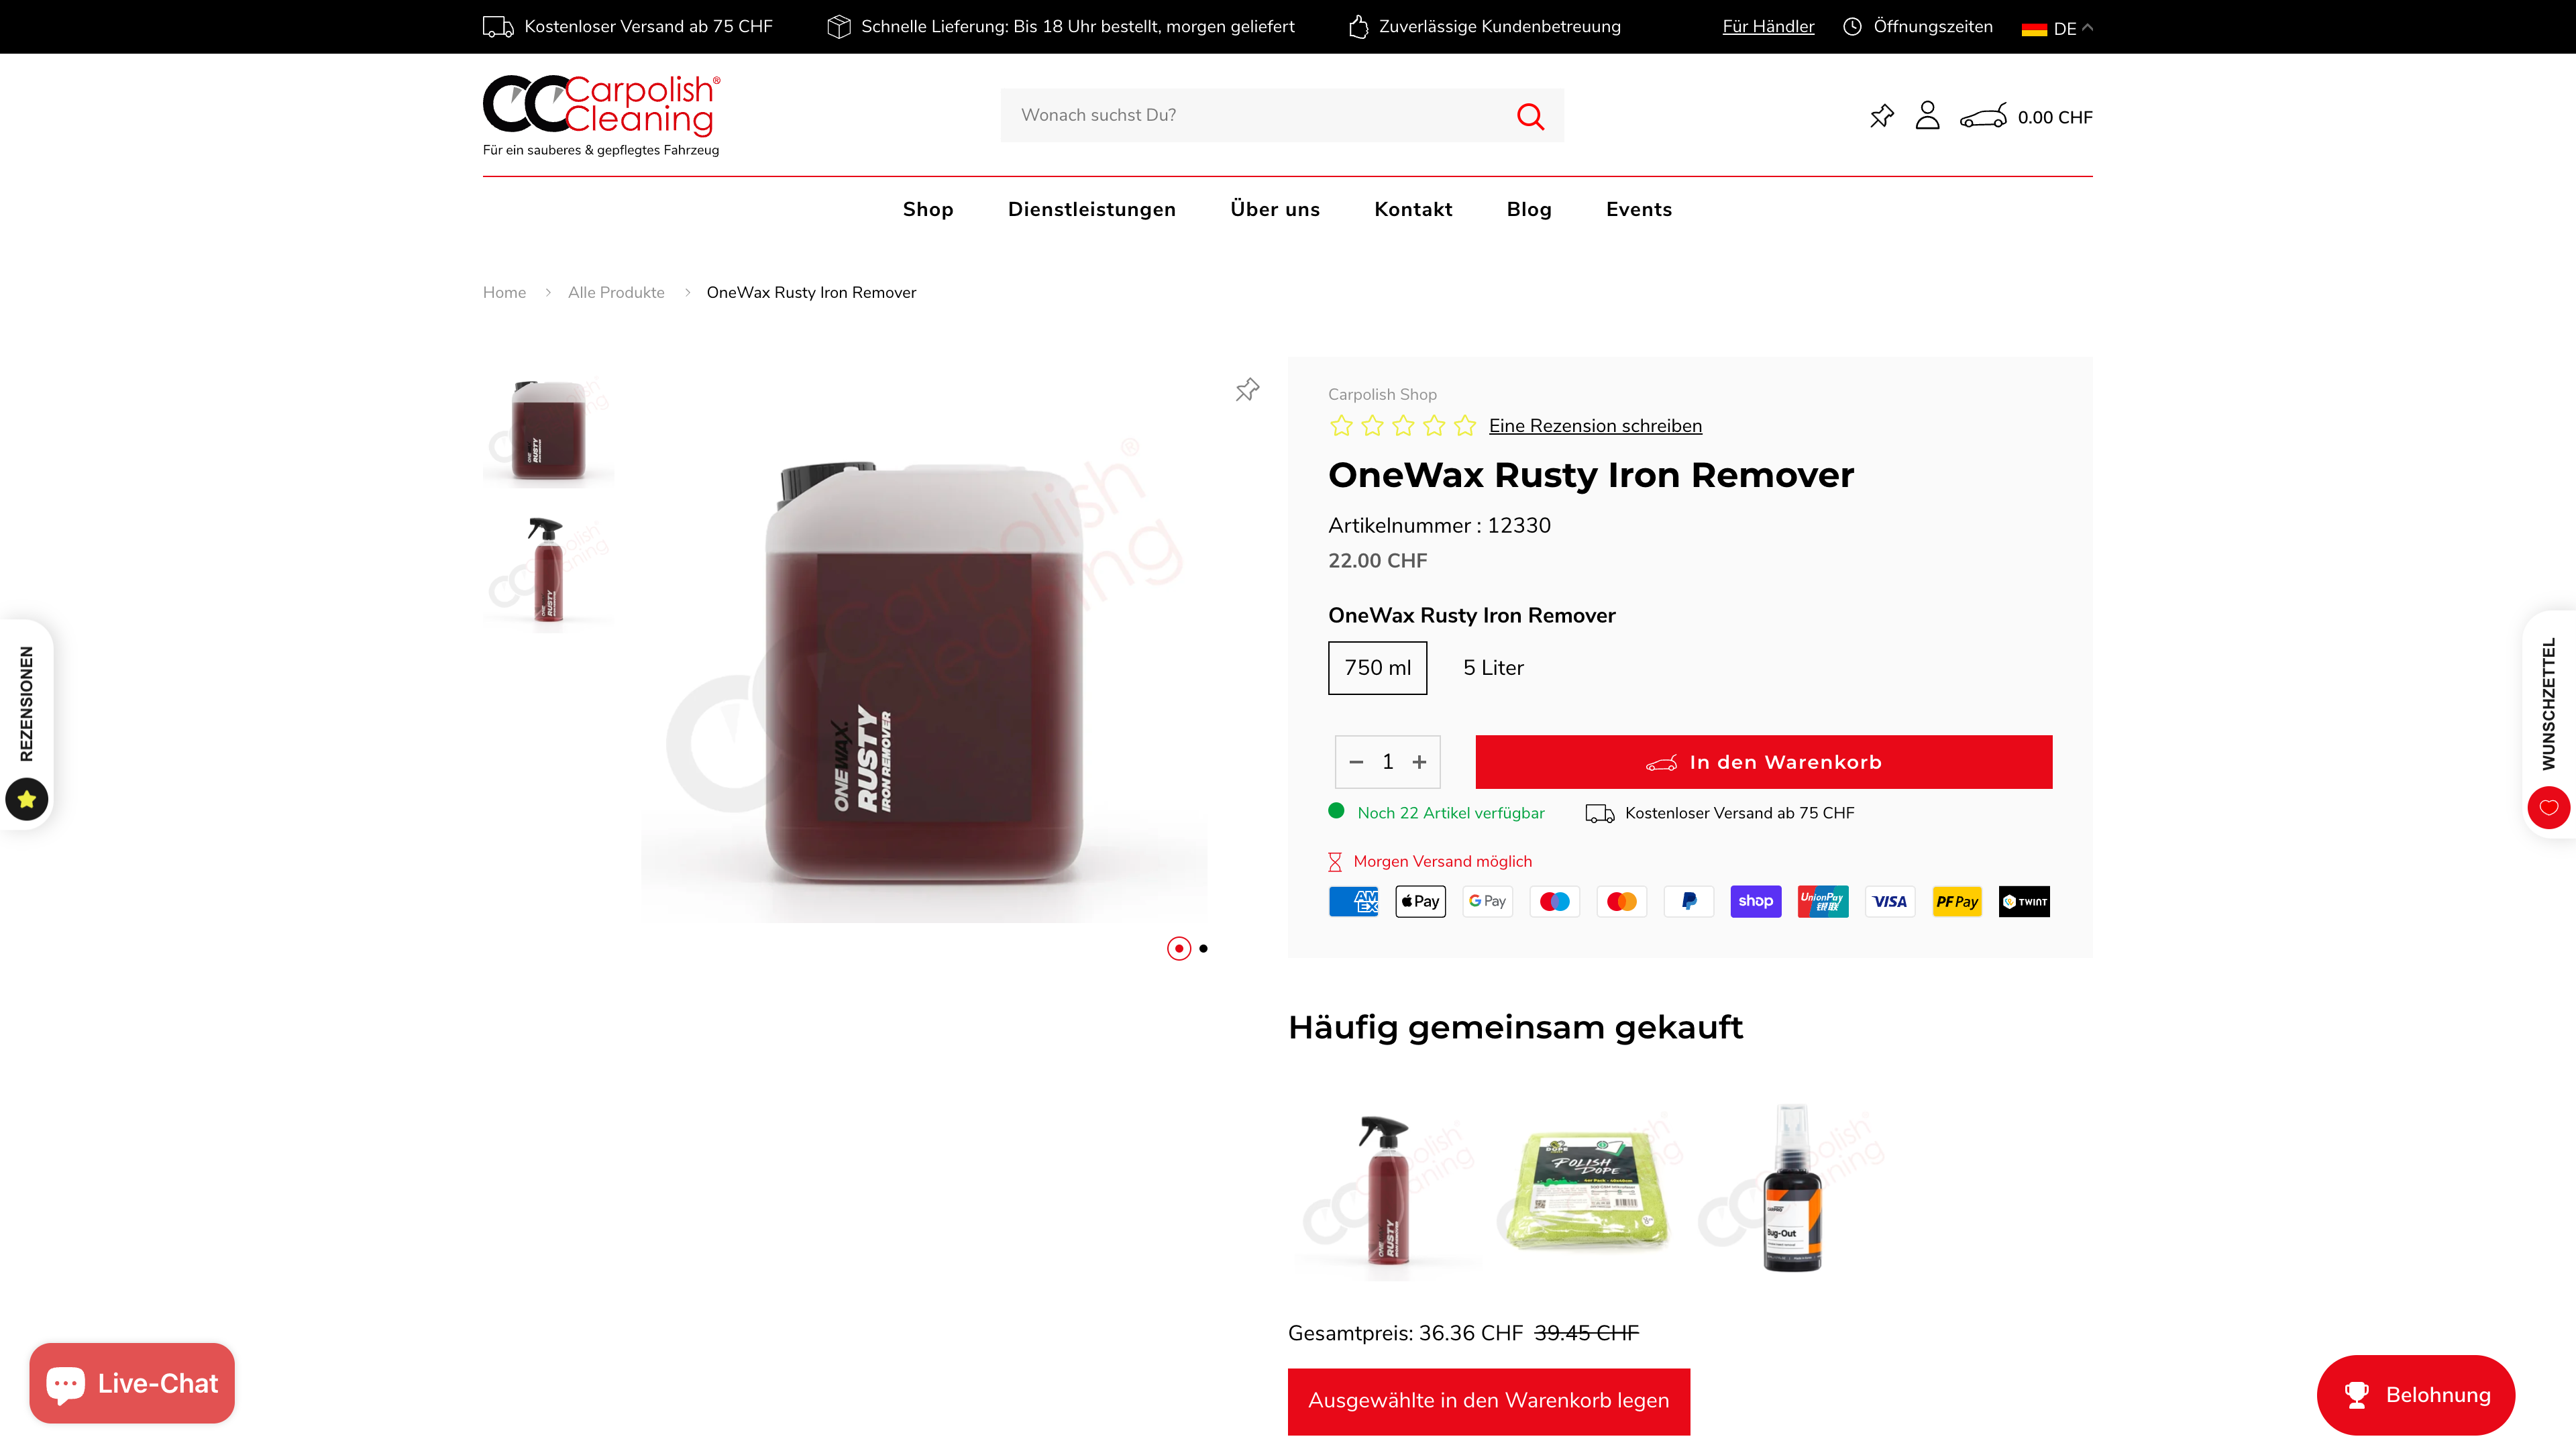Click the Carpolish Cleaning logo

[601, 115]
